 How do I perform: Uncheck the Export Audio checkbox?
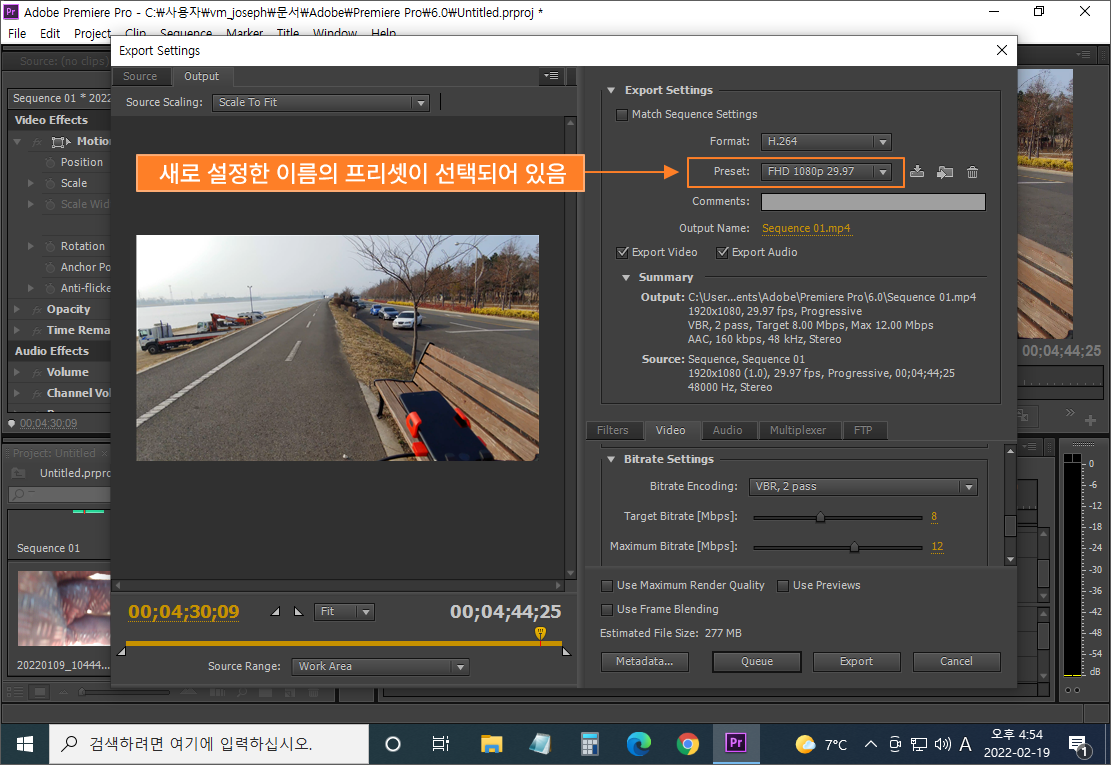(x=723, y=252)
